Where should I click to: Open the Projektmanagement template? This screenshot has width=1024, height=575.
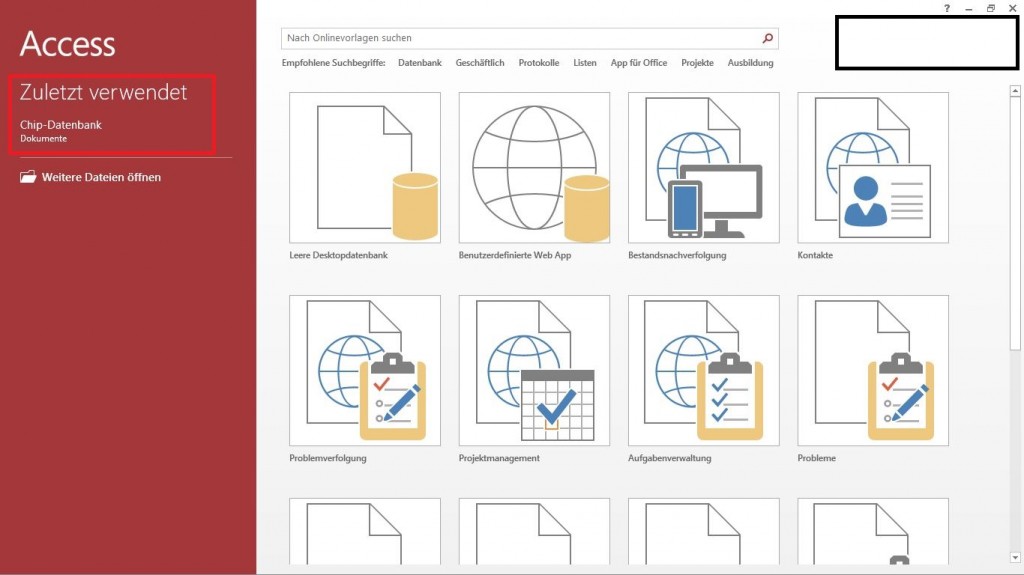point(534,370)
